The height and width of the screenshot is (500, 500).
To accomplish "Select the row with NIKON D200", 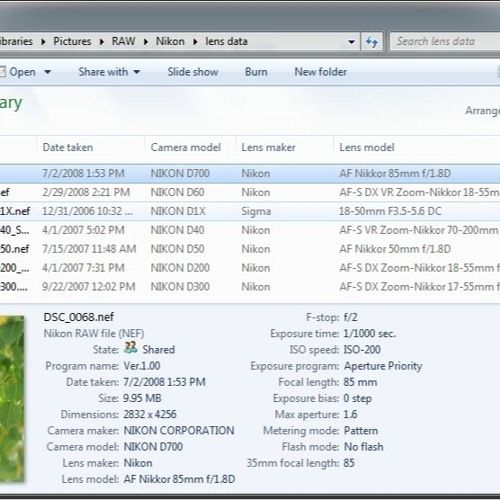I will pos(250,268).
